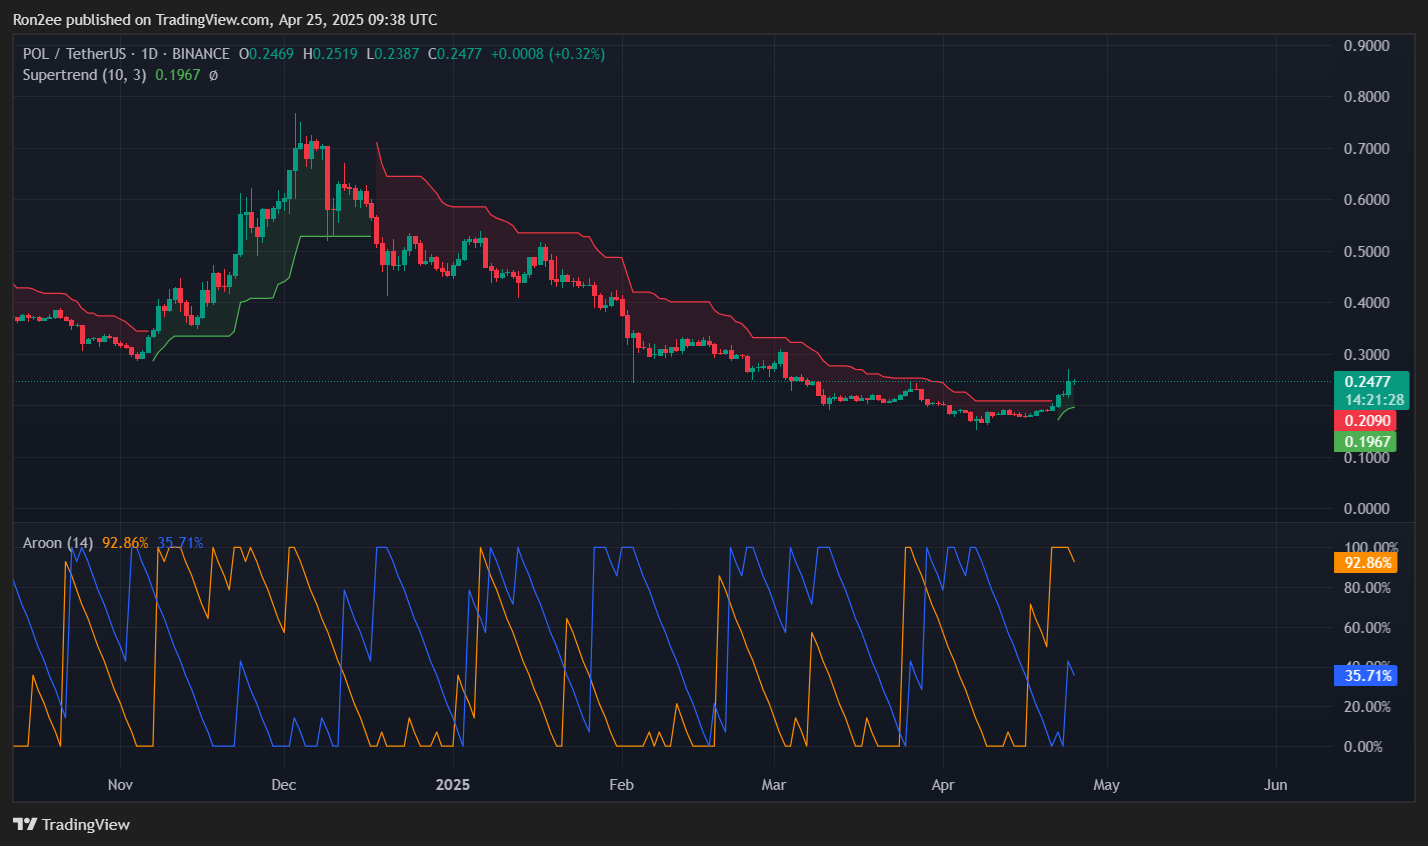Click the Apr label on time axis
The height and width of the screenshot is (846, 1428).
click(x=943, y=785)
